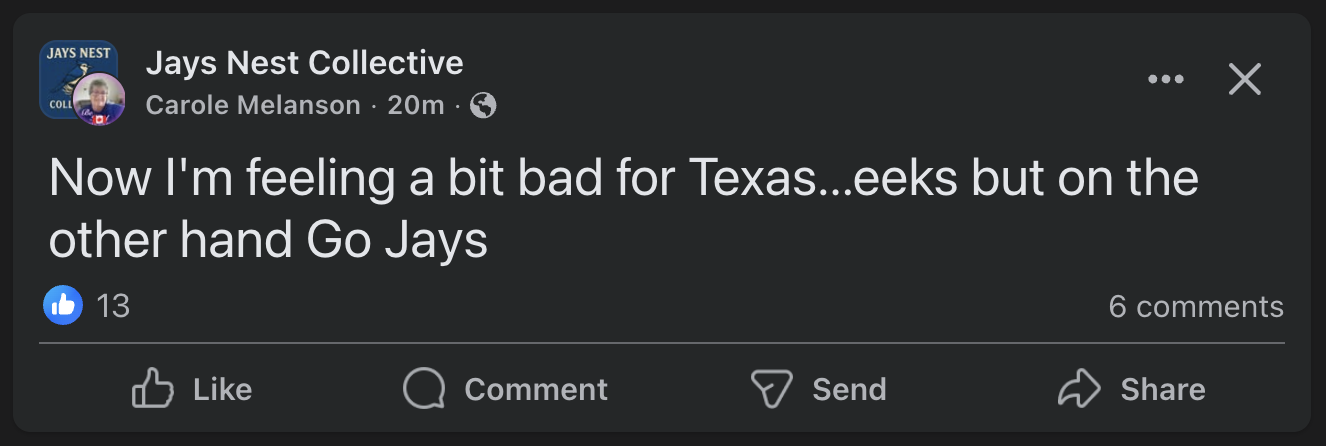Open Carole Melanson's small profile picture
Image resolution: width=1326 pixels, height=446 pixels.
tap(99, 100)
